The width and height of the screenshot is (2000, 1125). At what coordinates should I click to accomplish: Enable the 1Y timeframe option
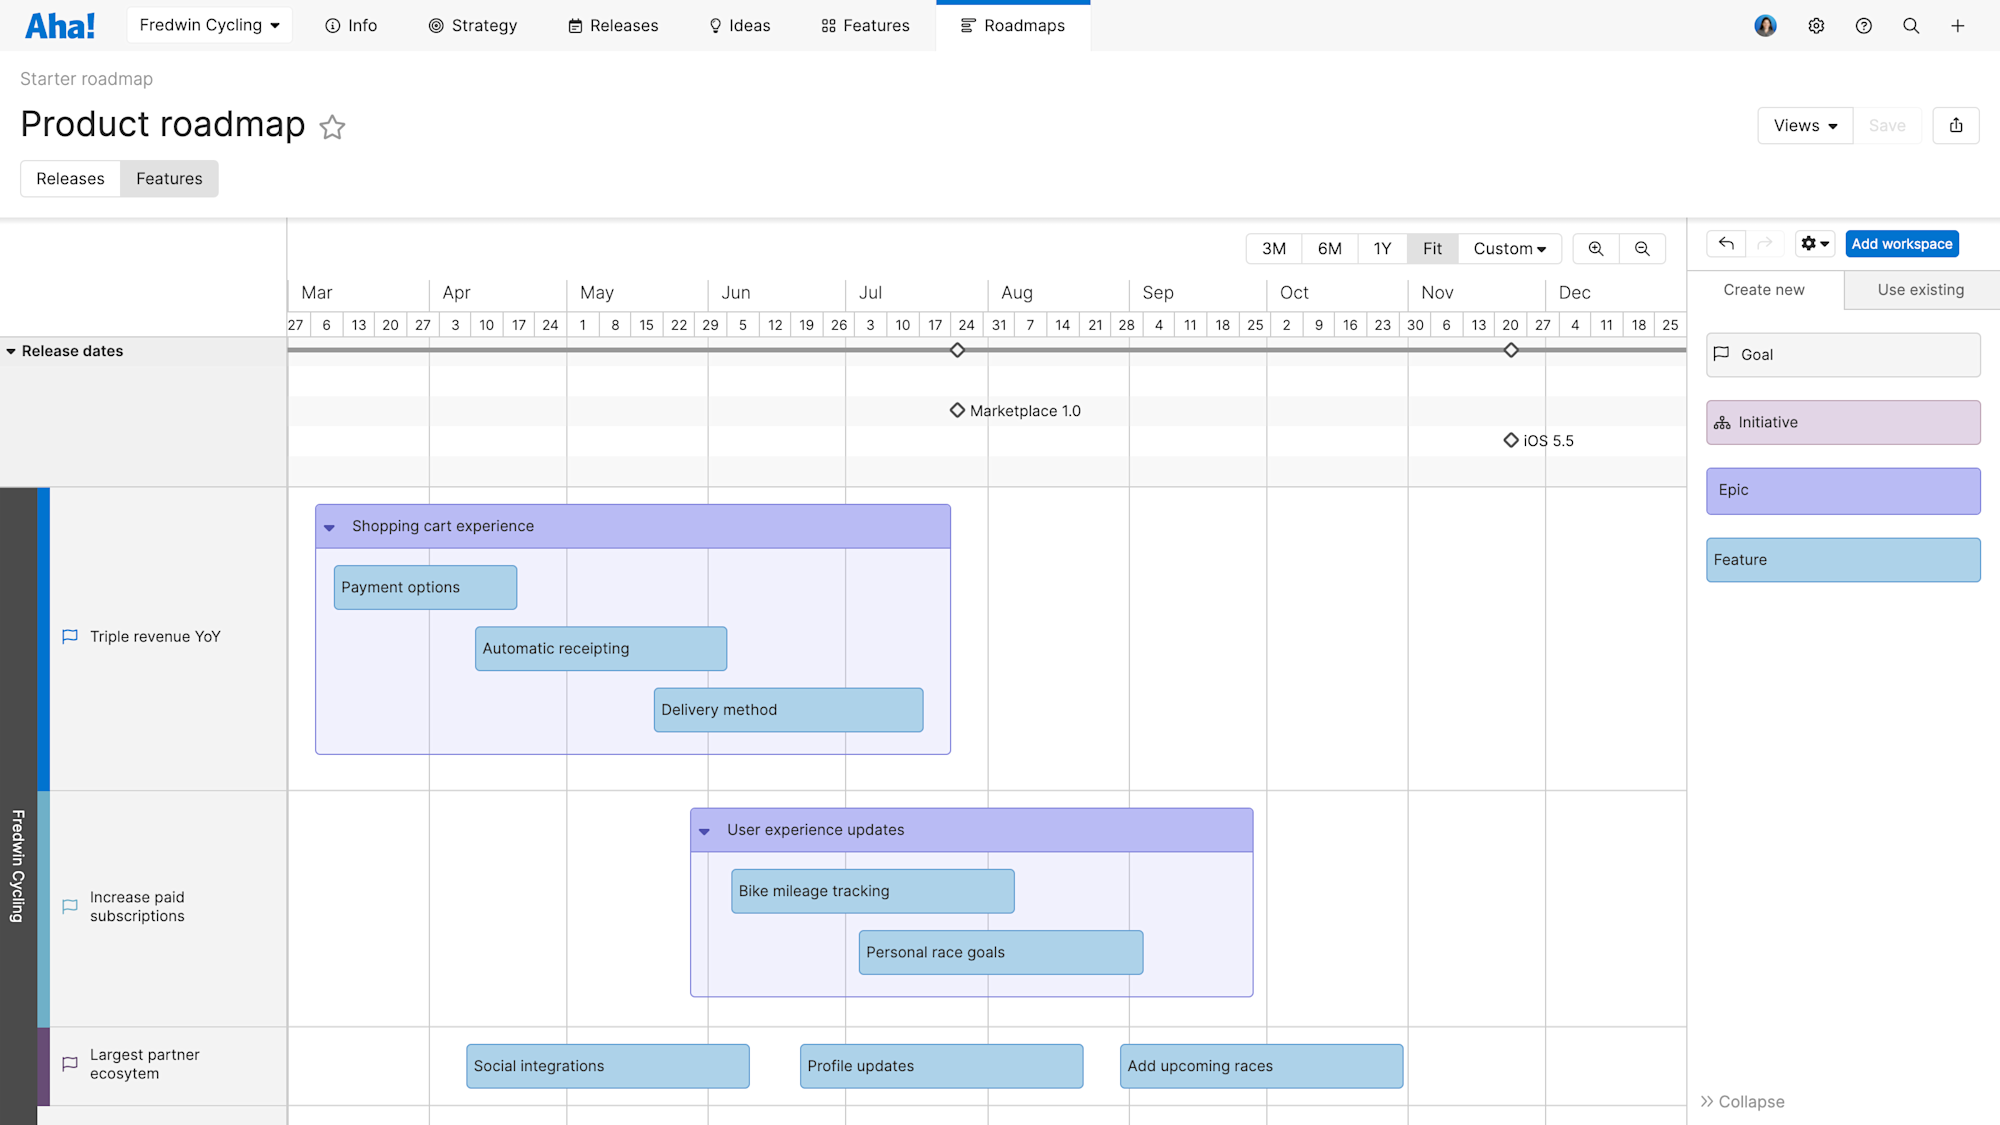click(x=1382, y=248)
